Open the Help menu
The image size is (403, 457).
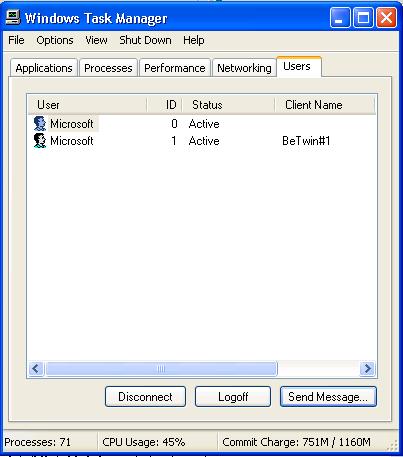coord(194,40)
